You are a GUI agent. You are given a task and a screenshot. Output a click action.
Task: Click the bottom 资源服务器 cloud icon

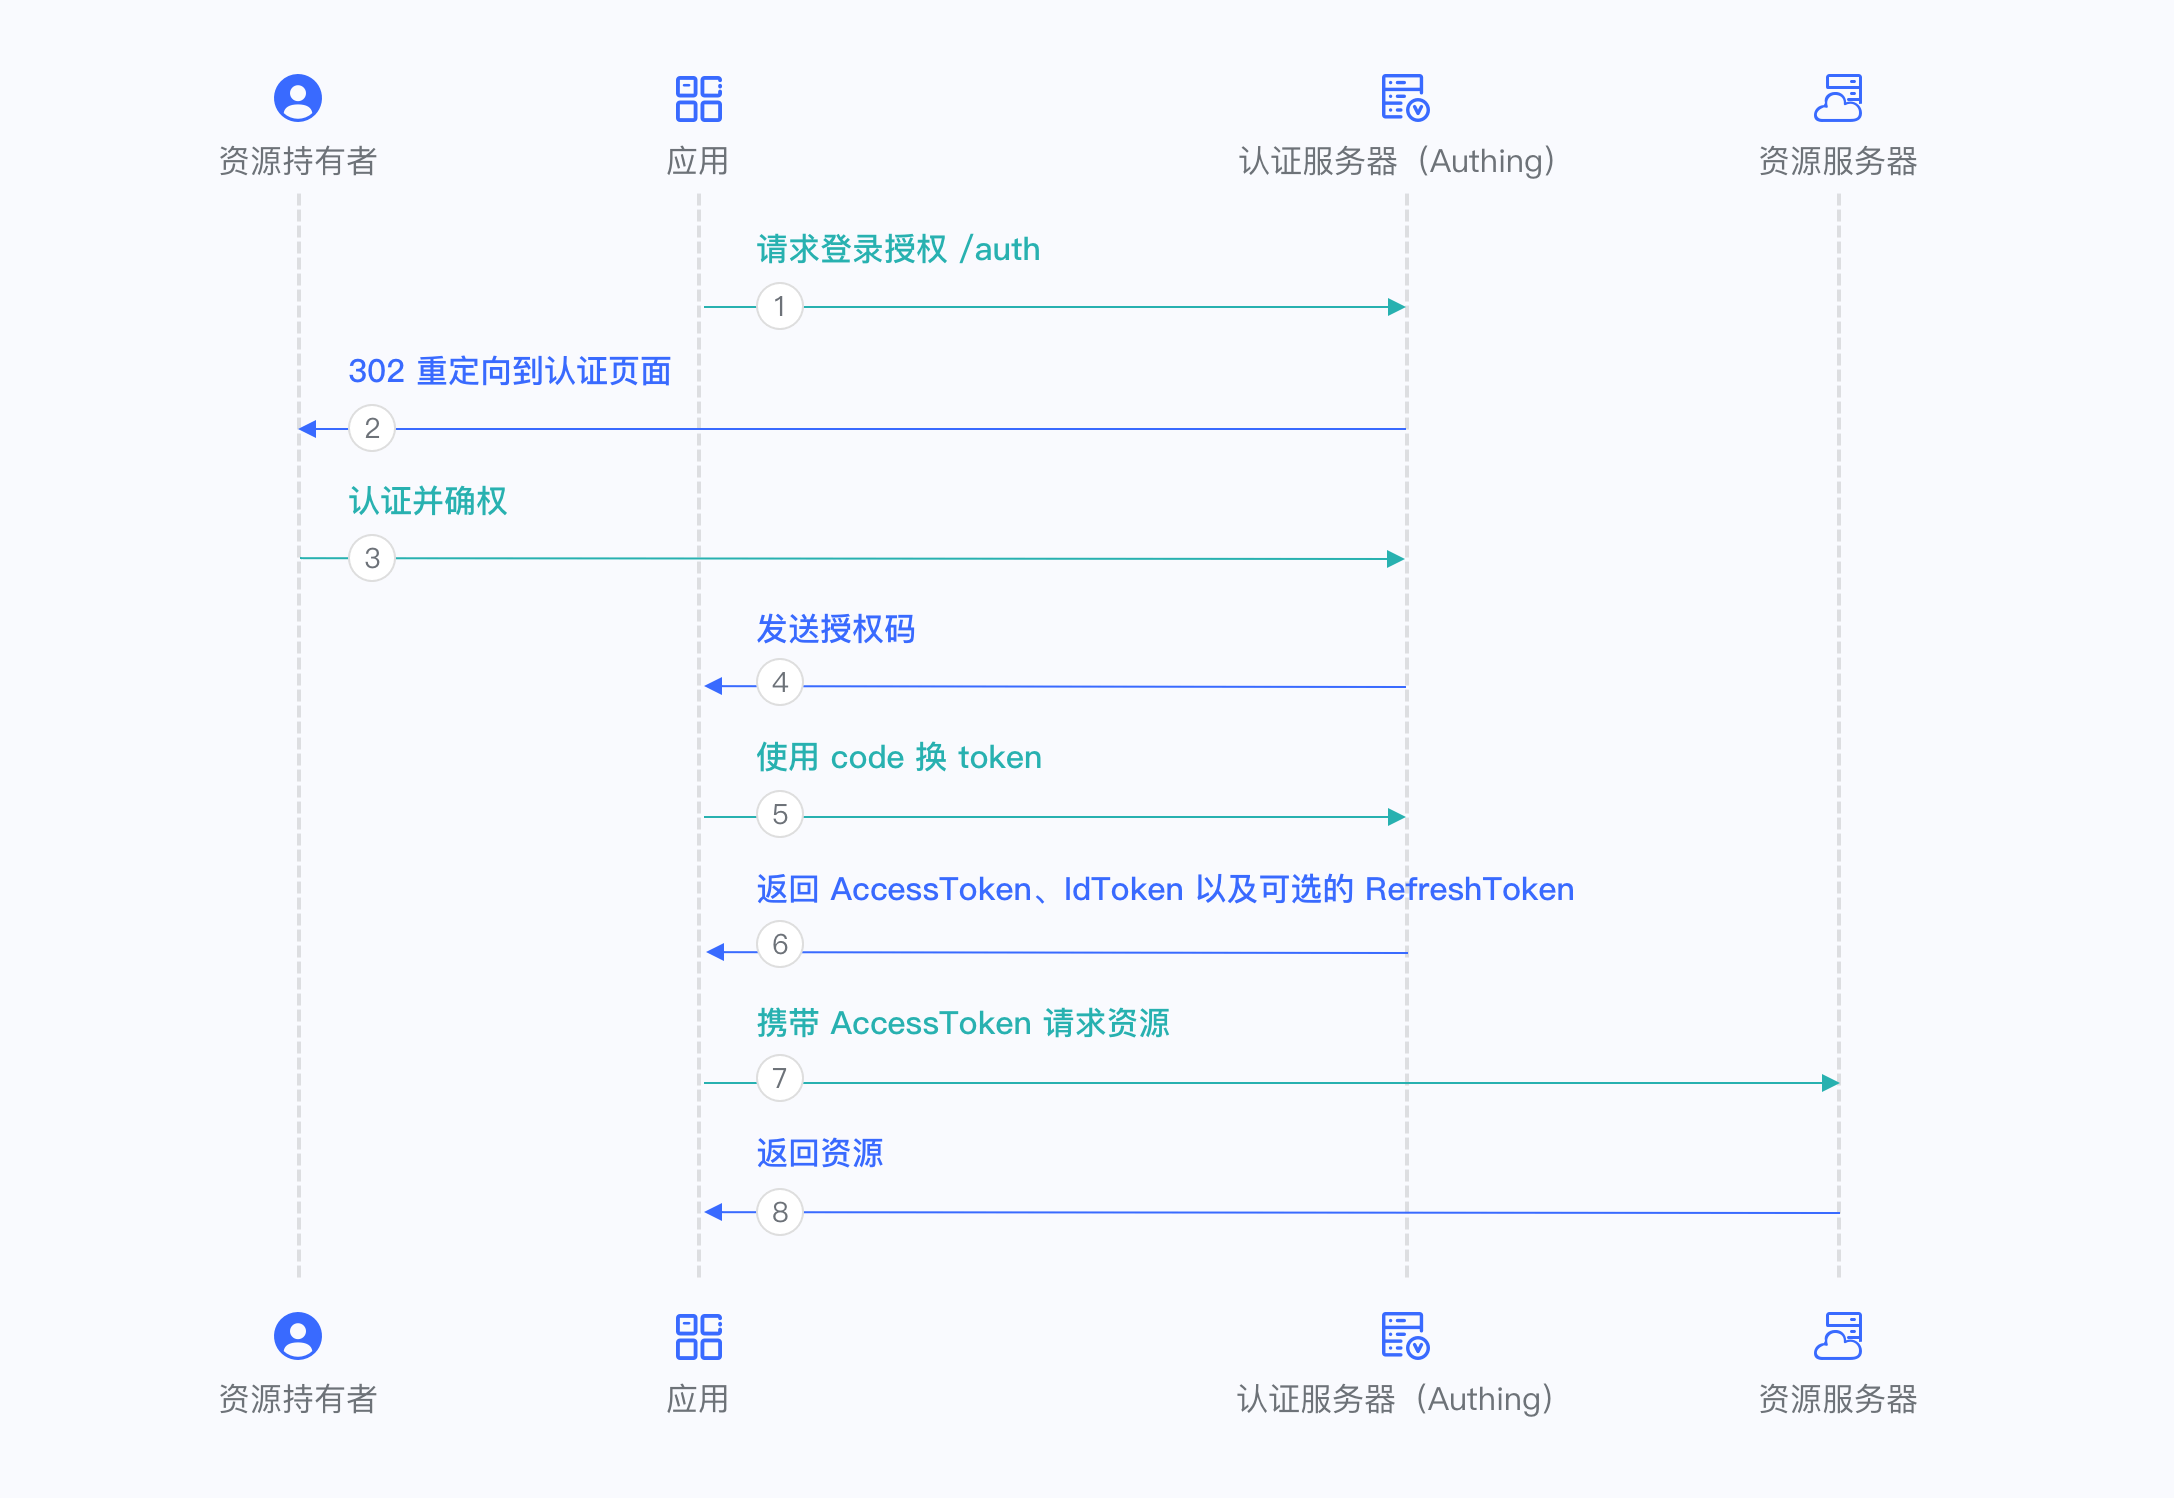click(1839, 1336)
